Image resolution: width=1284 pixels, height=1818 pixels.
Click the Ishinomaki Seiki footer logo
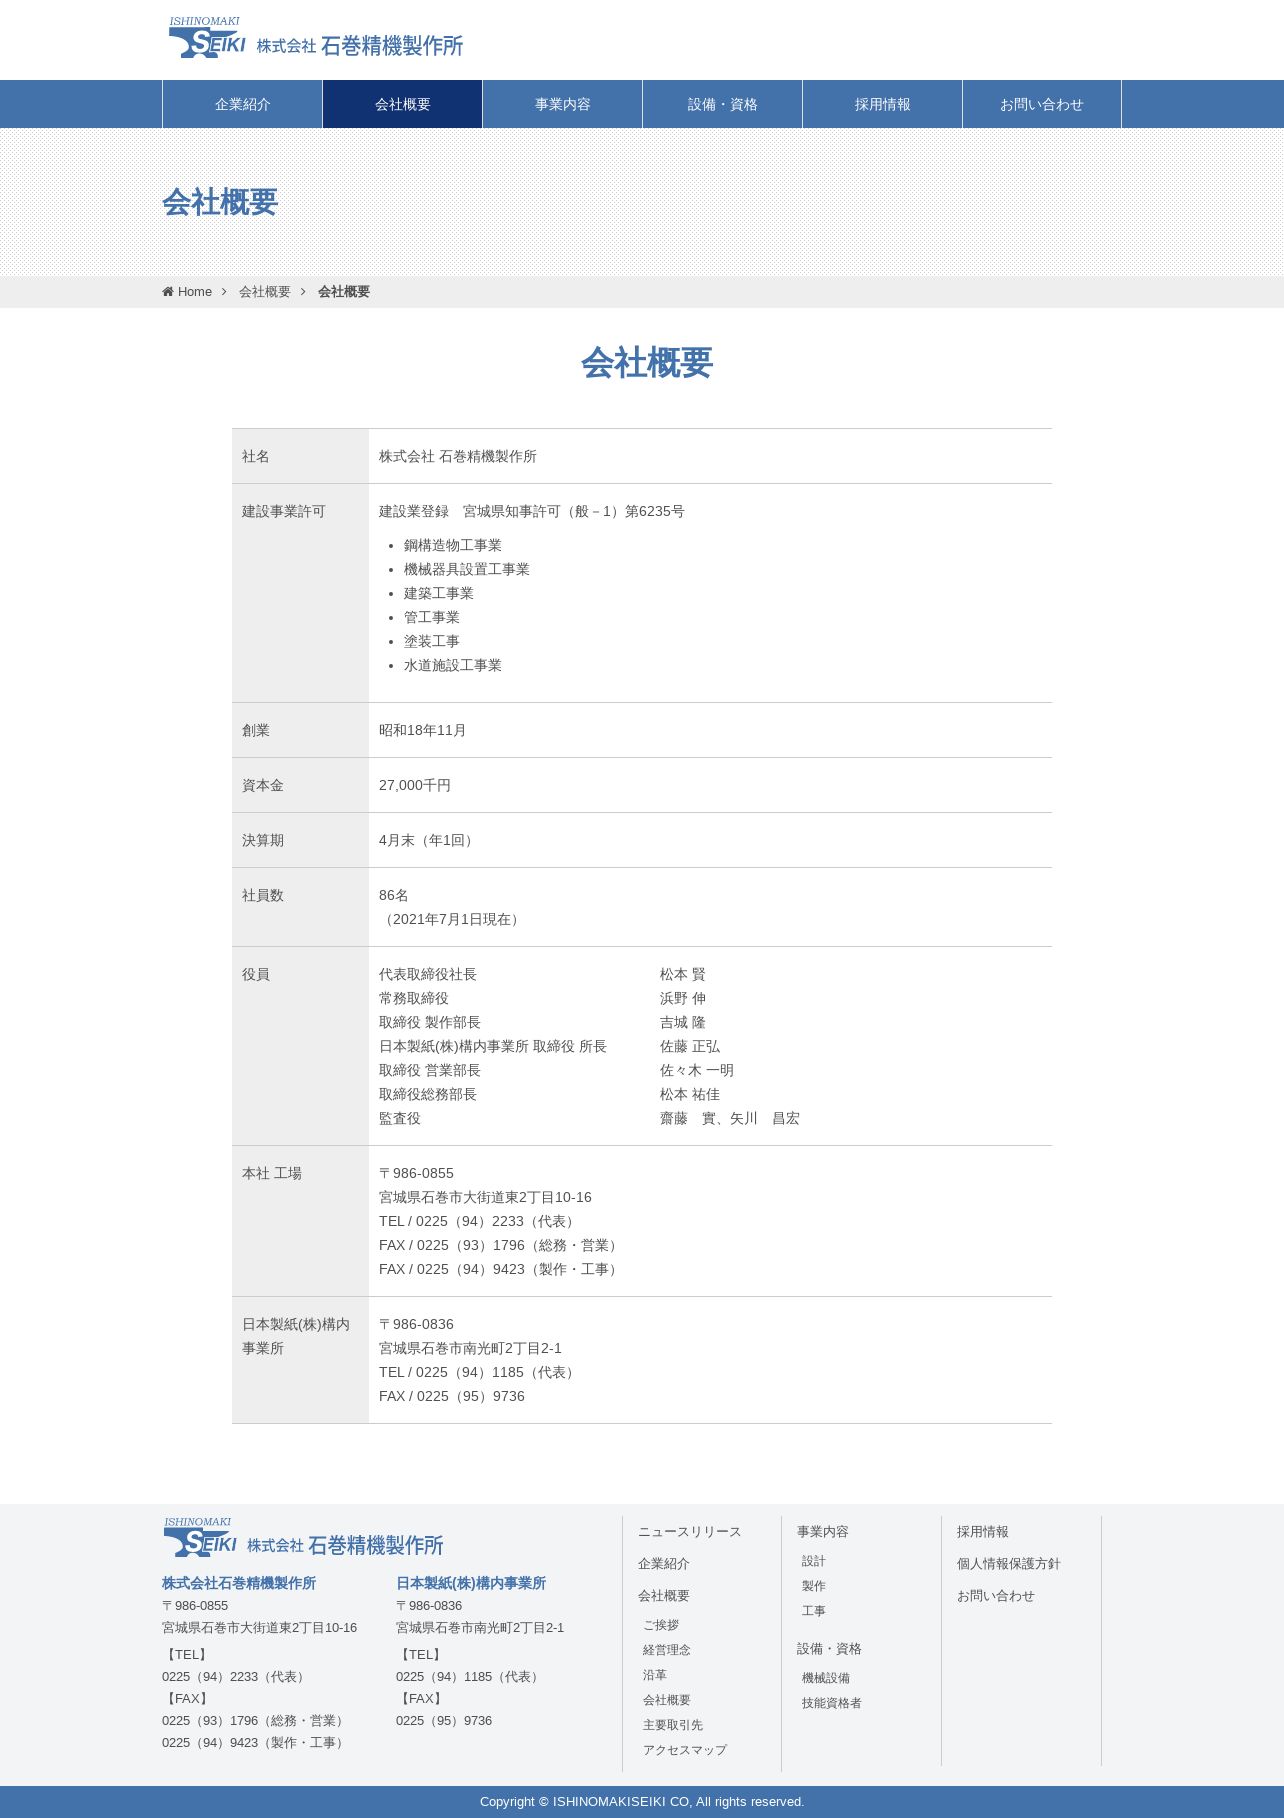pos(303,1537)
